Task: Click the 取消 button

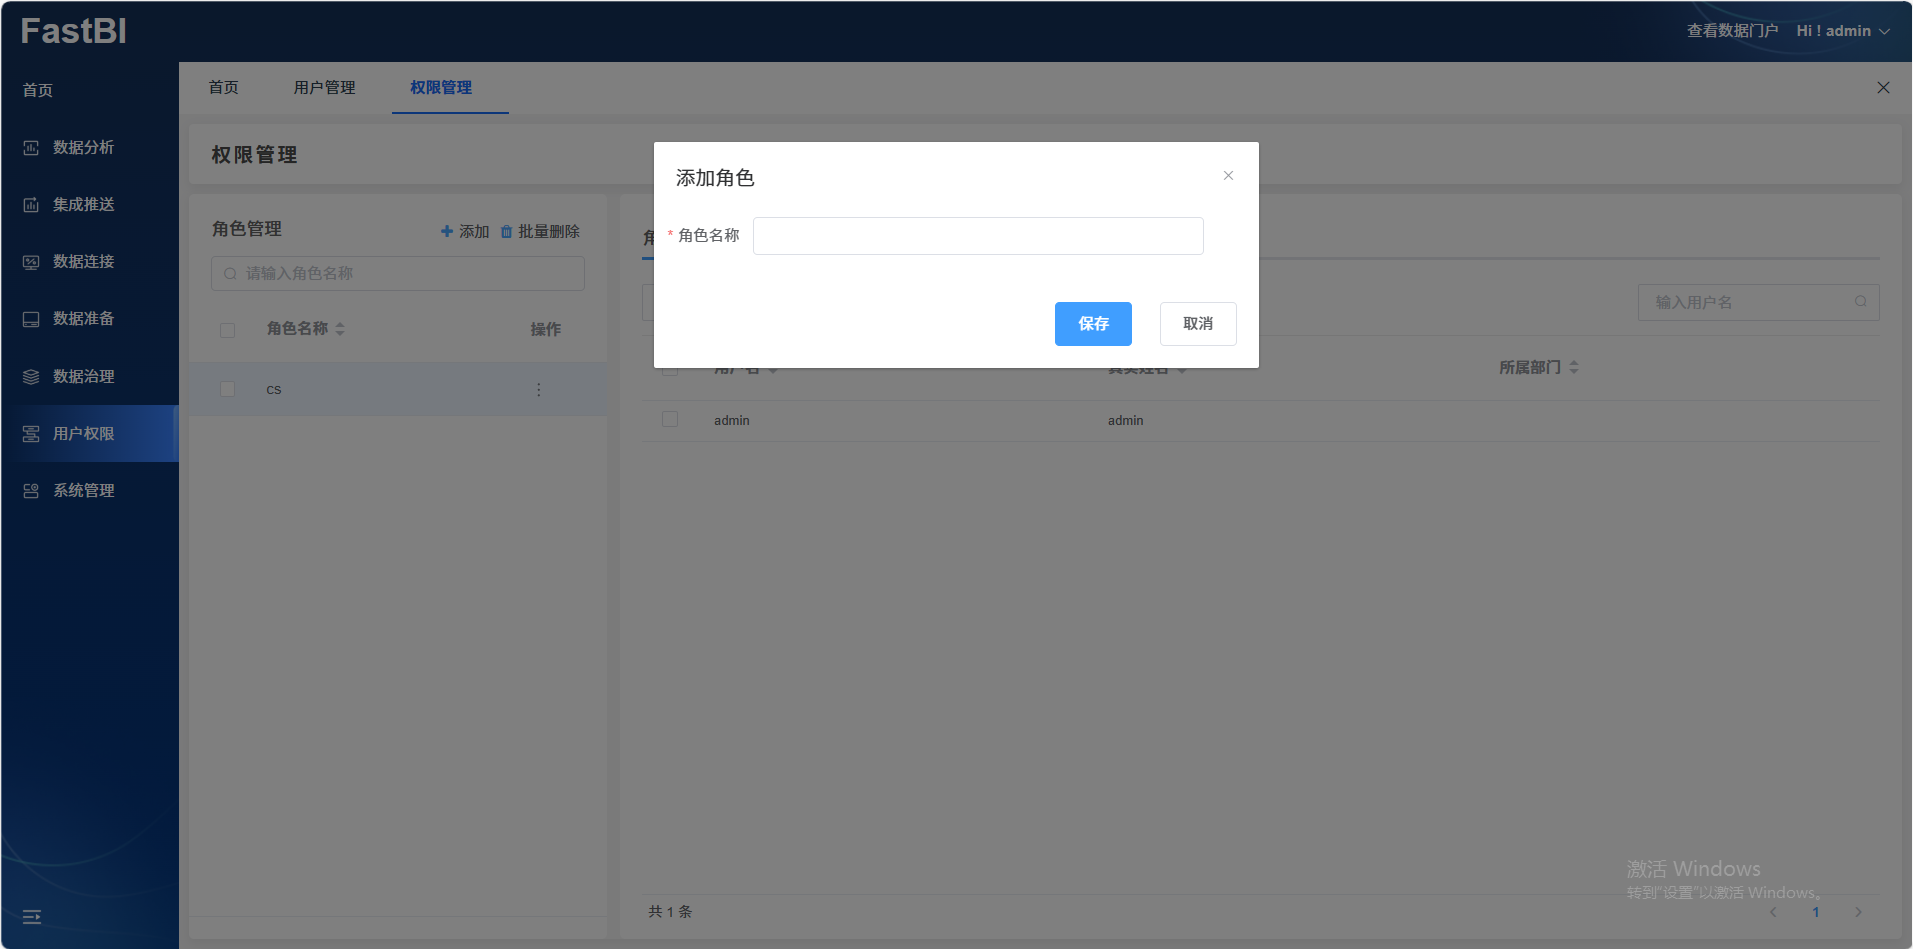Action: 1197,324
